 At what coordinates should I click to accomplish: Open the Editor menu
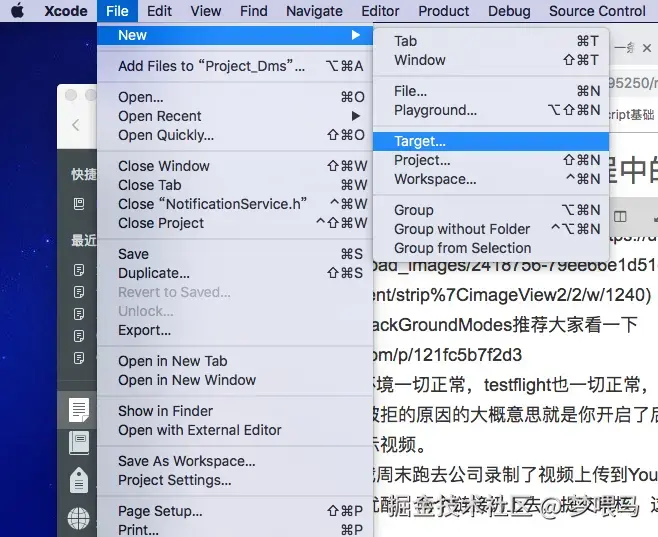[380, 11]
